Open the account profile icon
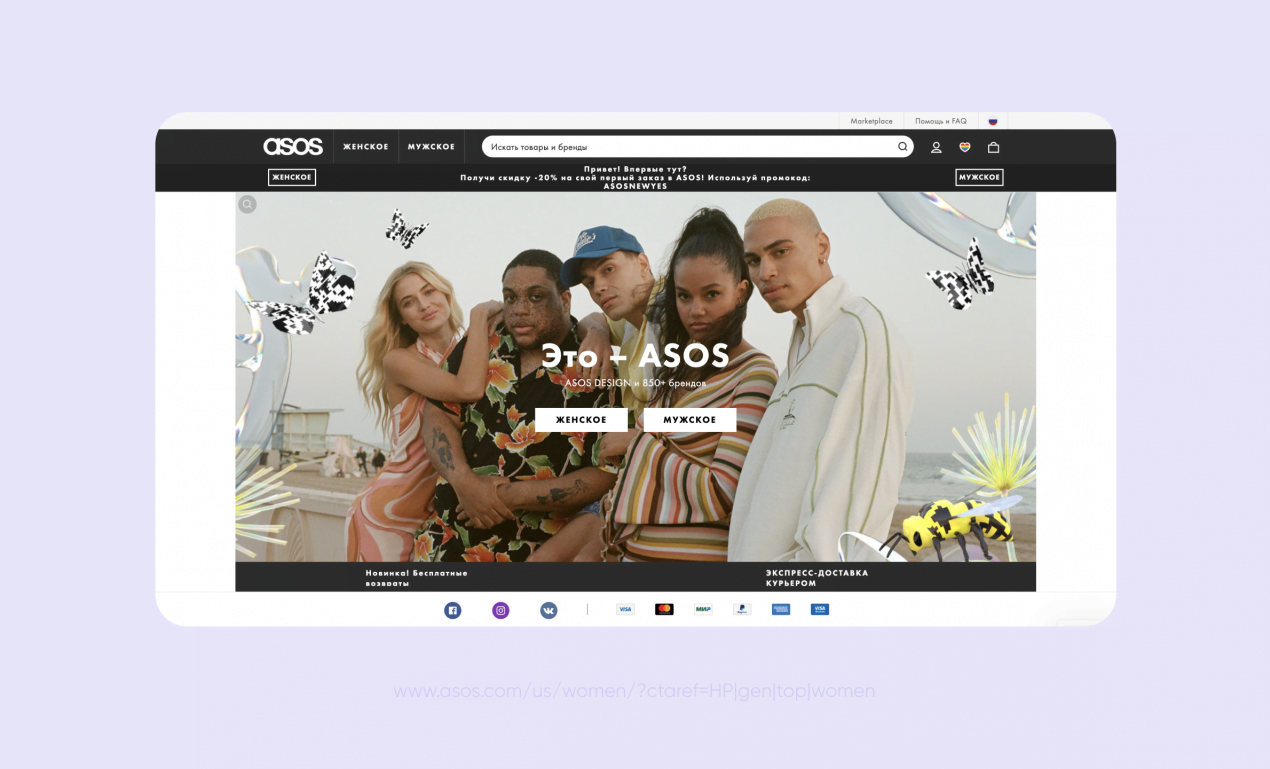 click(936, 147)
